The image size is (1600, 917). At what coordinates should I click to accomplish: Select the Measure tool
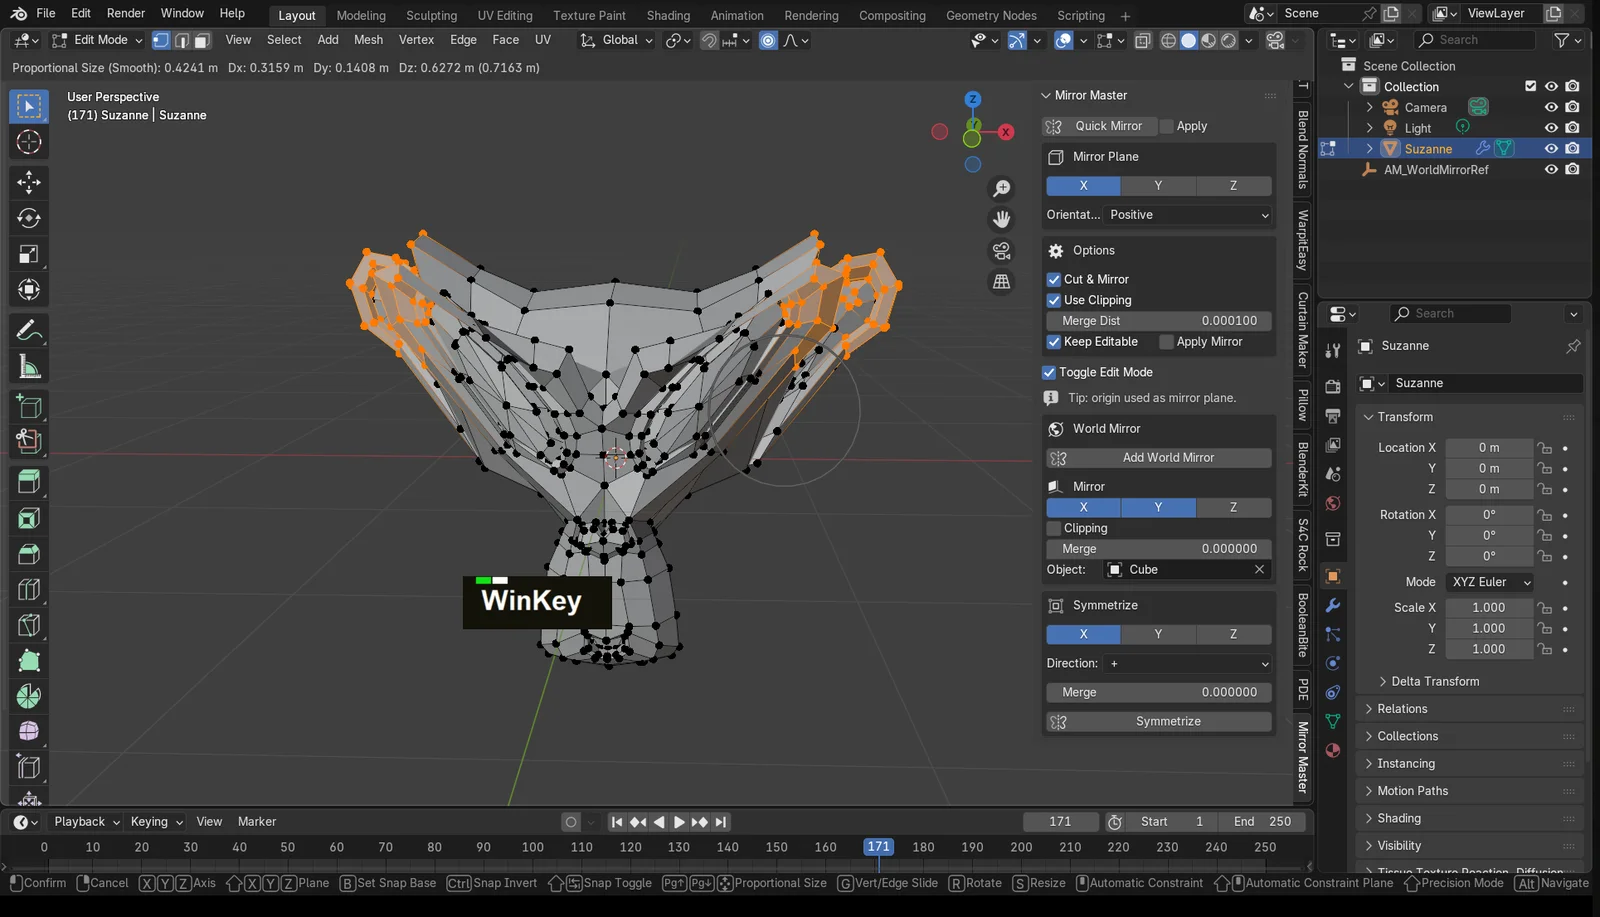pyautogui.click(x=29, y=366)
